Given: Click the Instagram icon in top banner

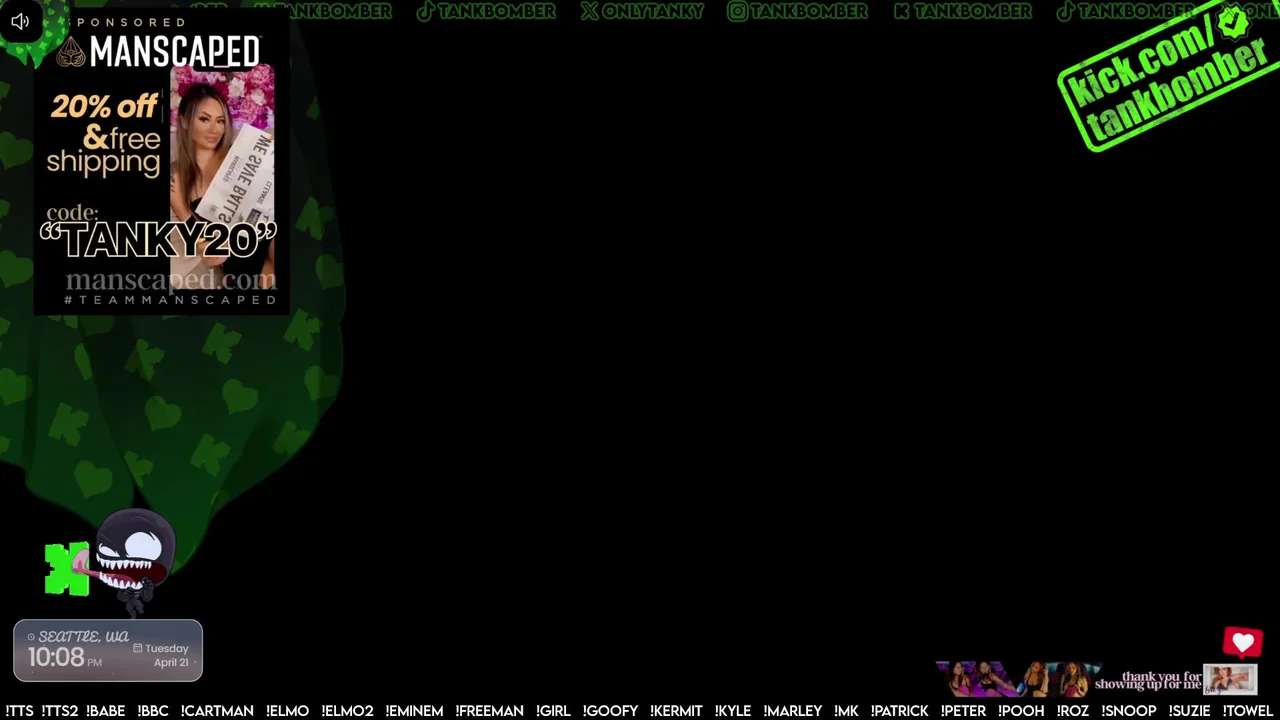Looking at the screenshot, I should click(737, 11).
